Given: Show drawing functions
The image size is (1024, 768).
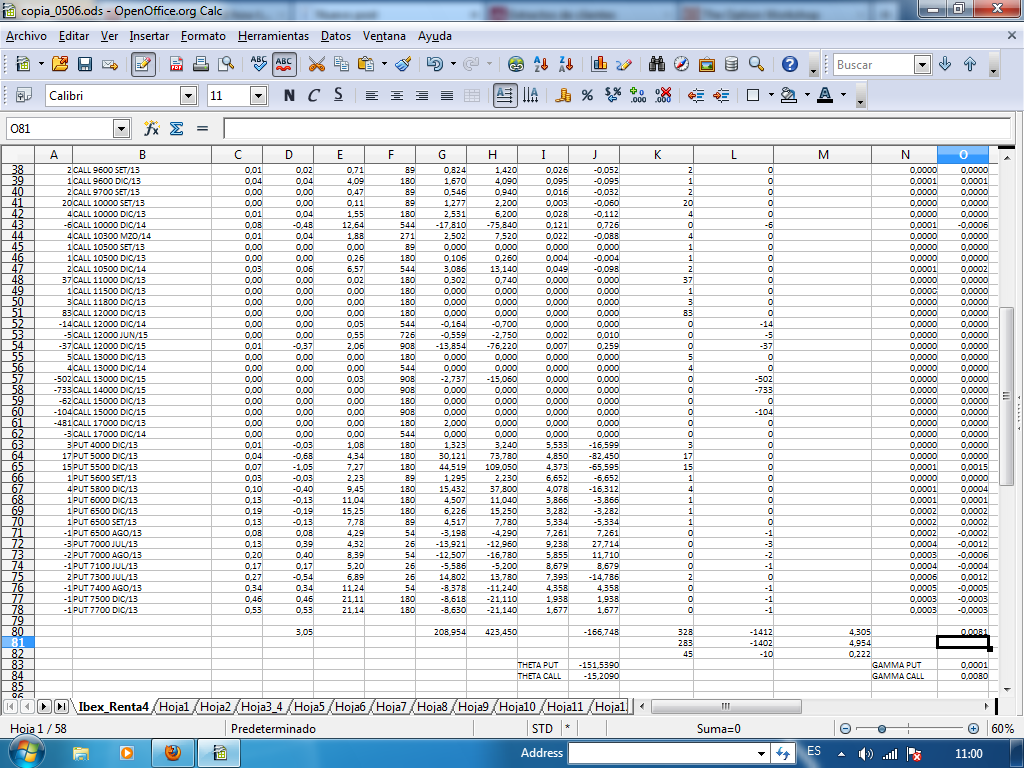Looking at the screenshot, I should [x=624, y=64].
